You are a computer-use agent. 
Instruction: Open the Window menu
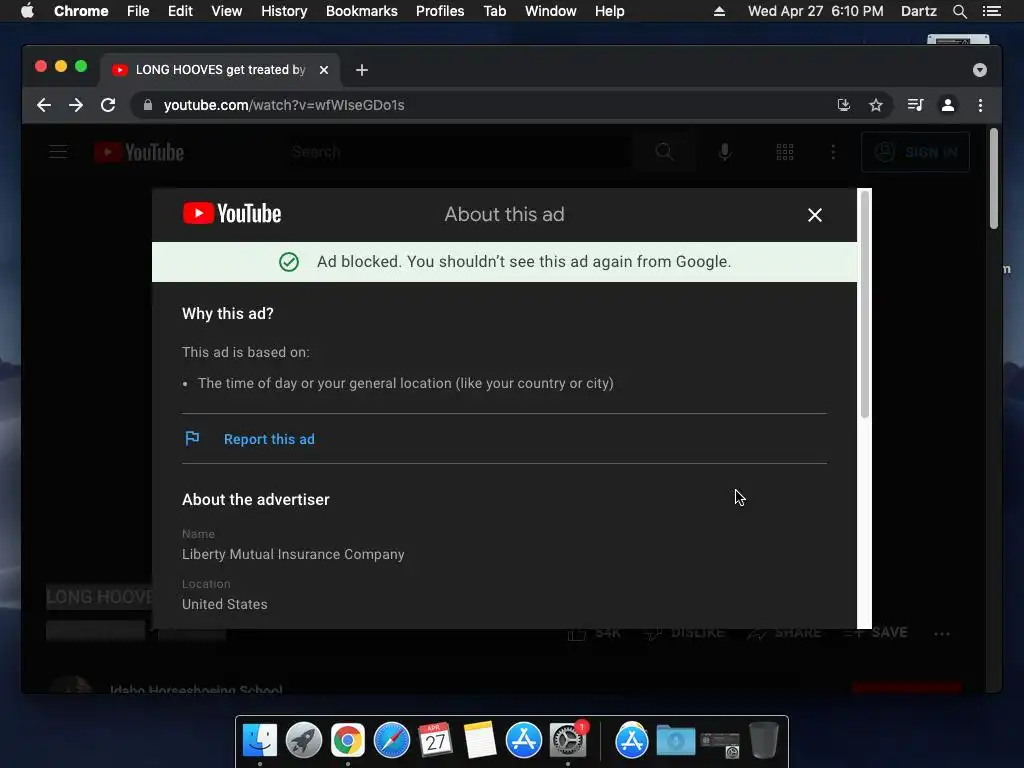tap(551, 11)
